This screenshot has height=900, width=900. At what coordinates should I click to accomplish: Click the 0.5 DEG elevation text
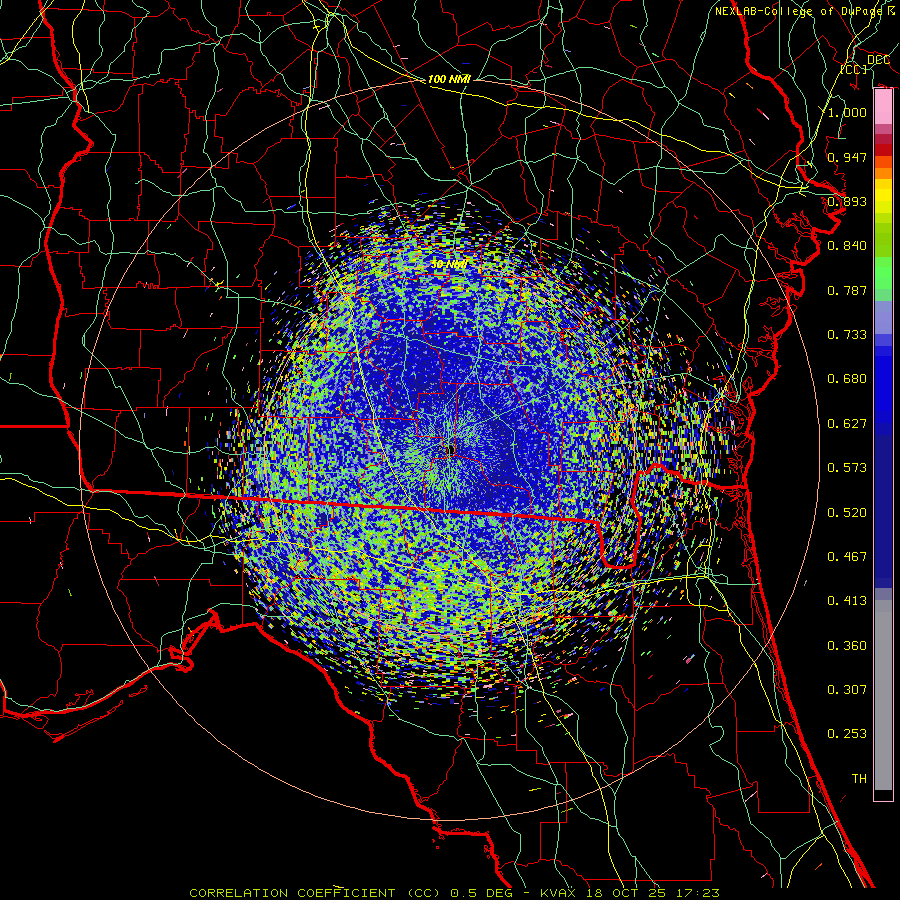coord(482,893)
